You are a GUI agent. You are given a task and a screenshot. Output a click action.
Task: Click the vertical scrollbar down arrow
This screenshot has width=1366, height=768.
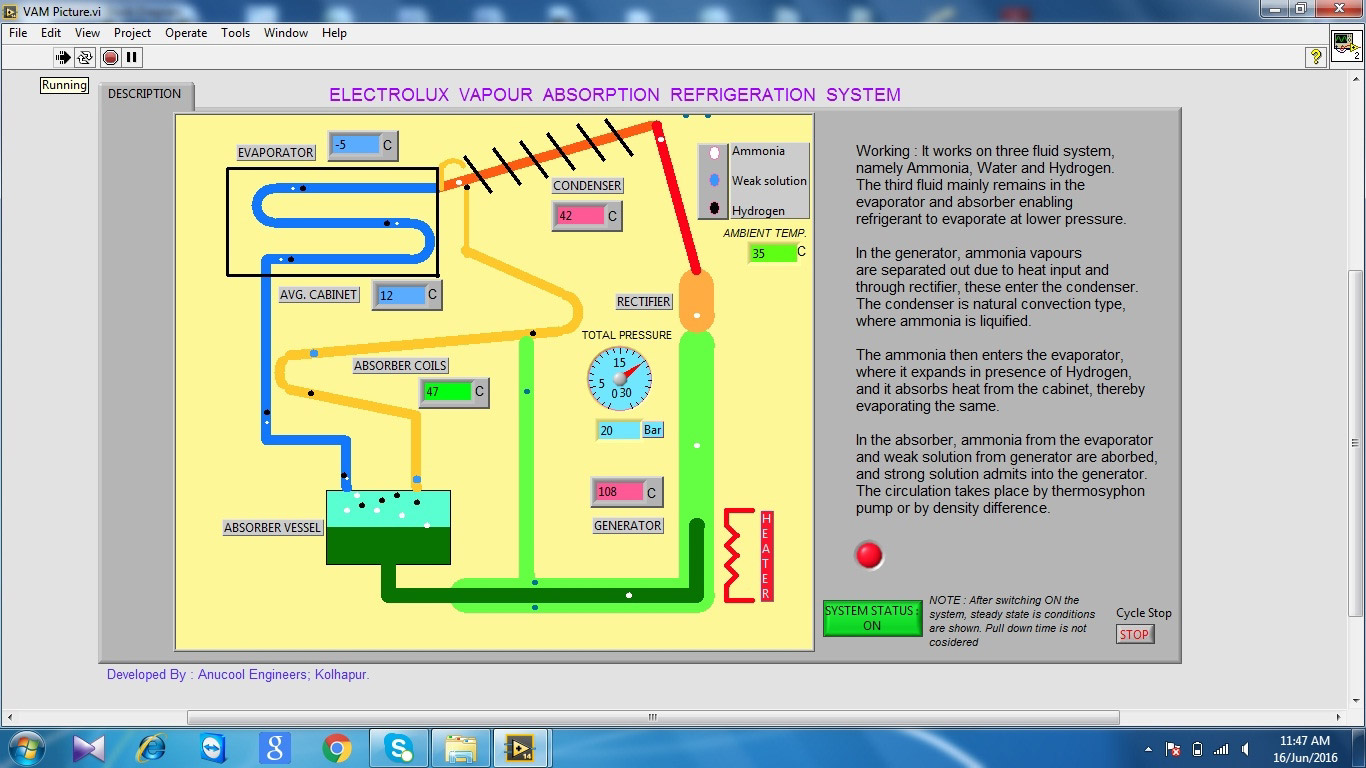tap(1357, 702)
